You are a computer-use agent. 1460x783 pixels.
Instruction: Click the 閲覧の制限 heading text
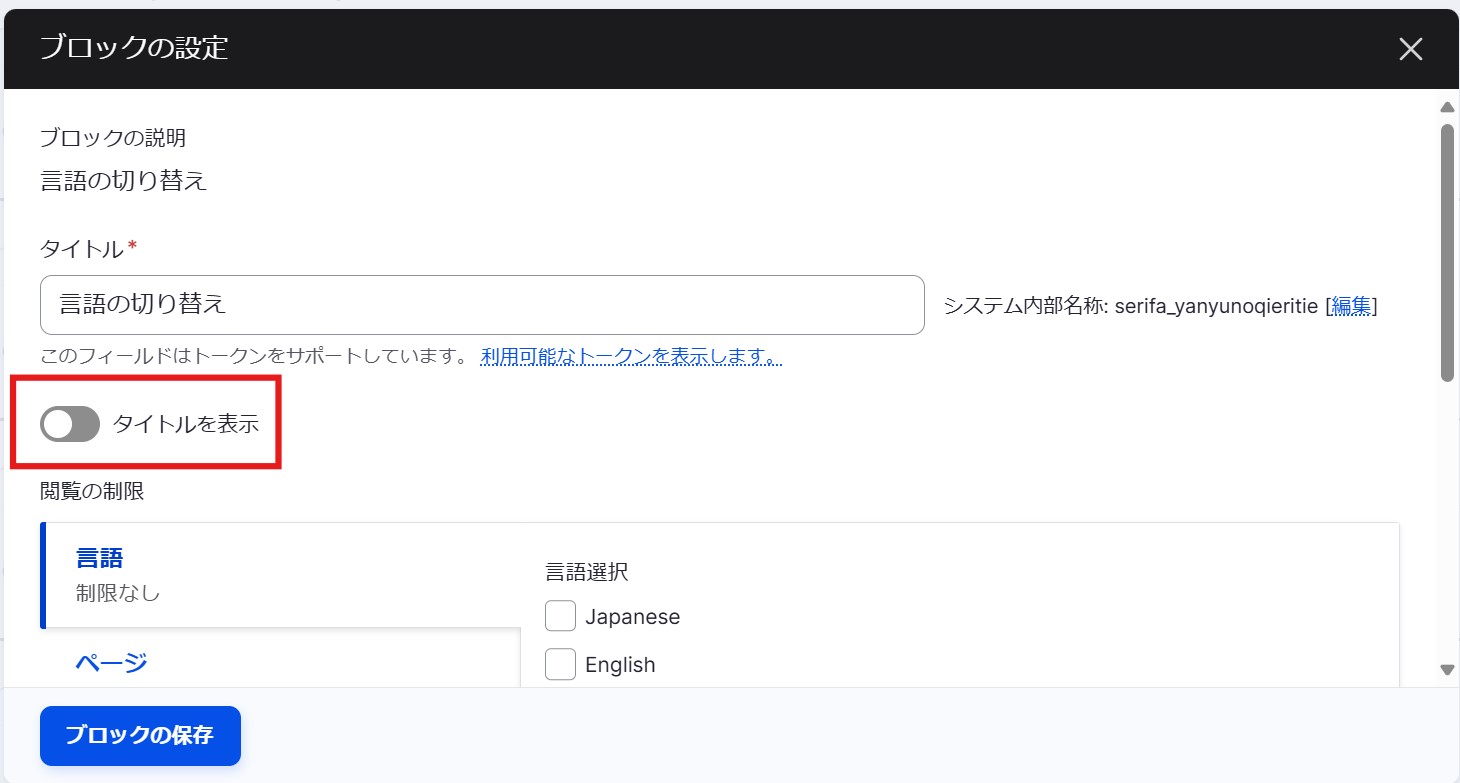coord(92,491)
